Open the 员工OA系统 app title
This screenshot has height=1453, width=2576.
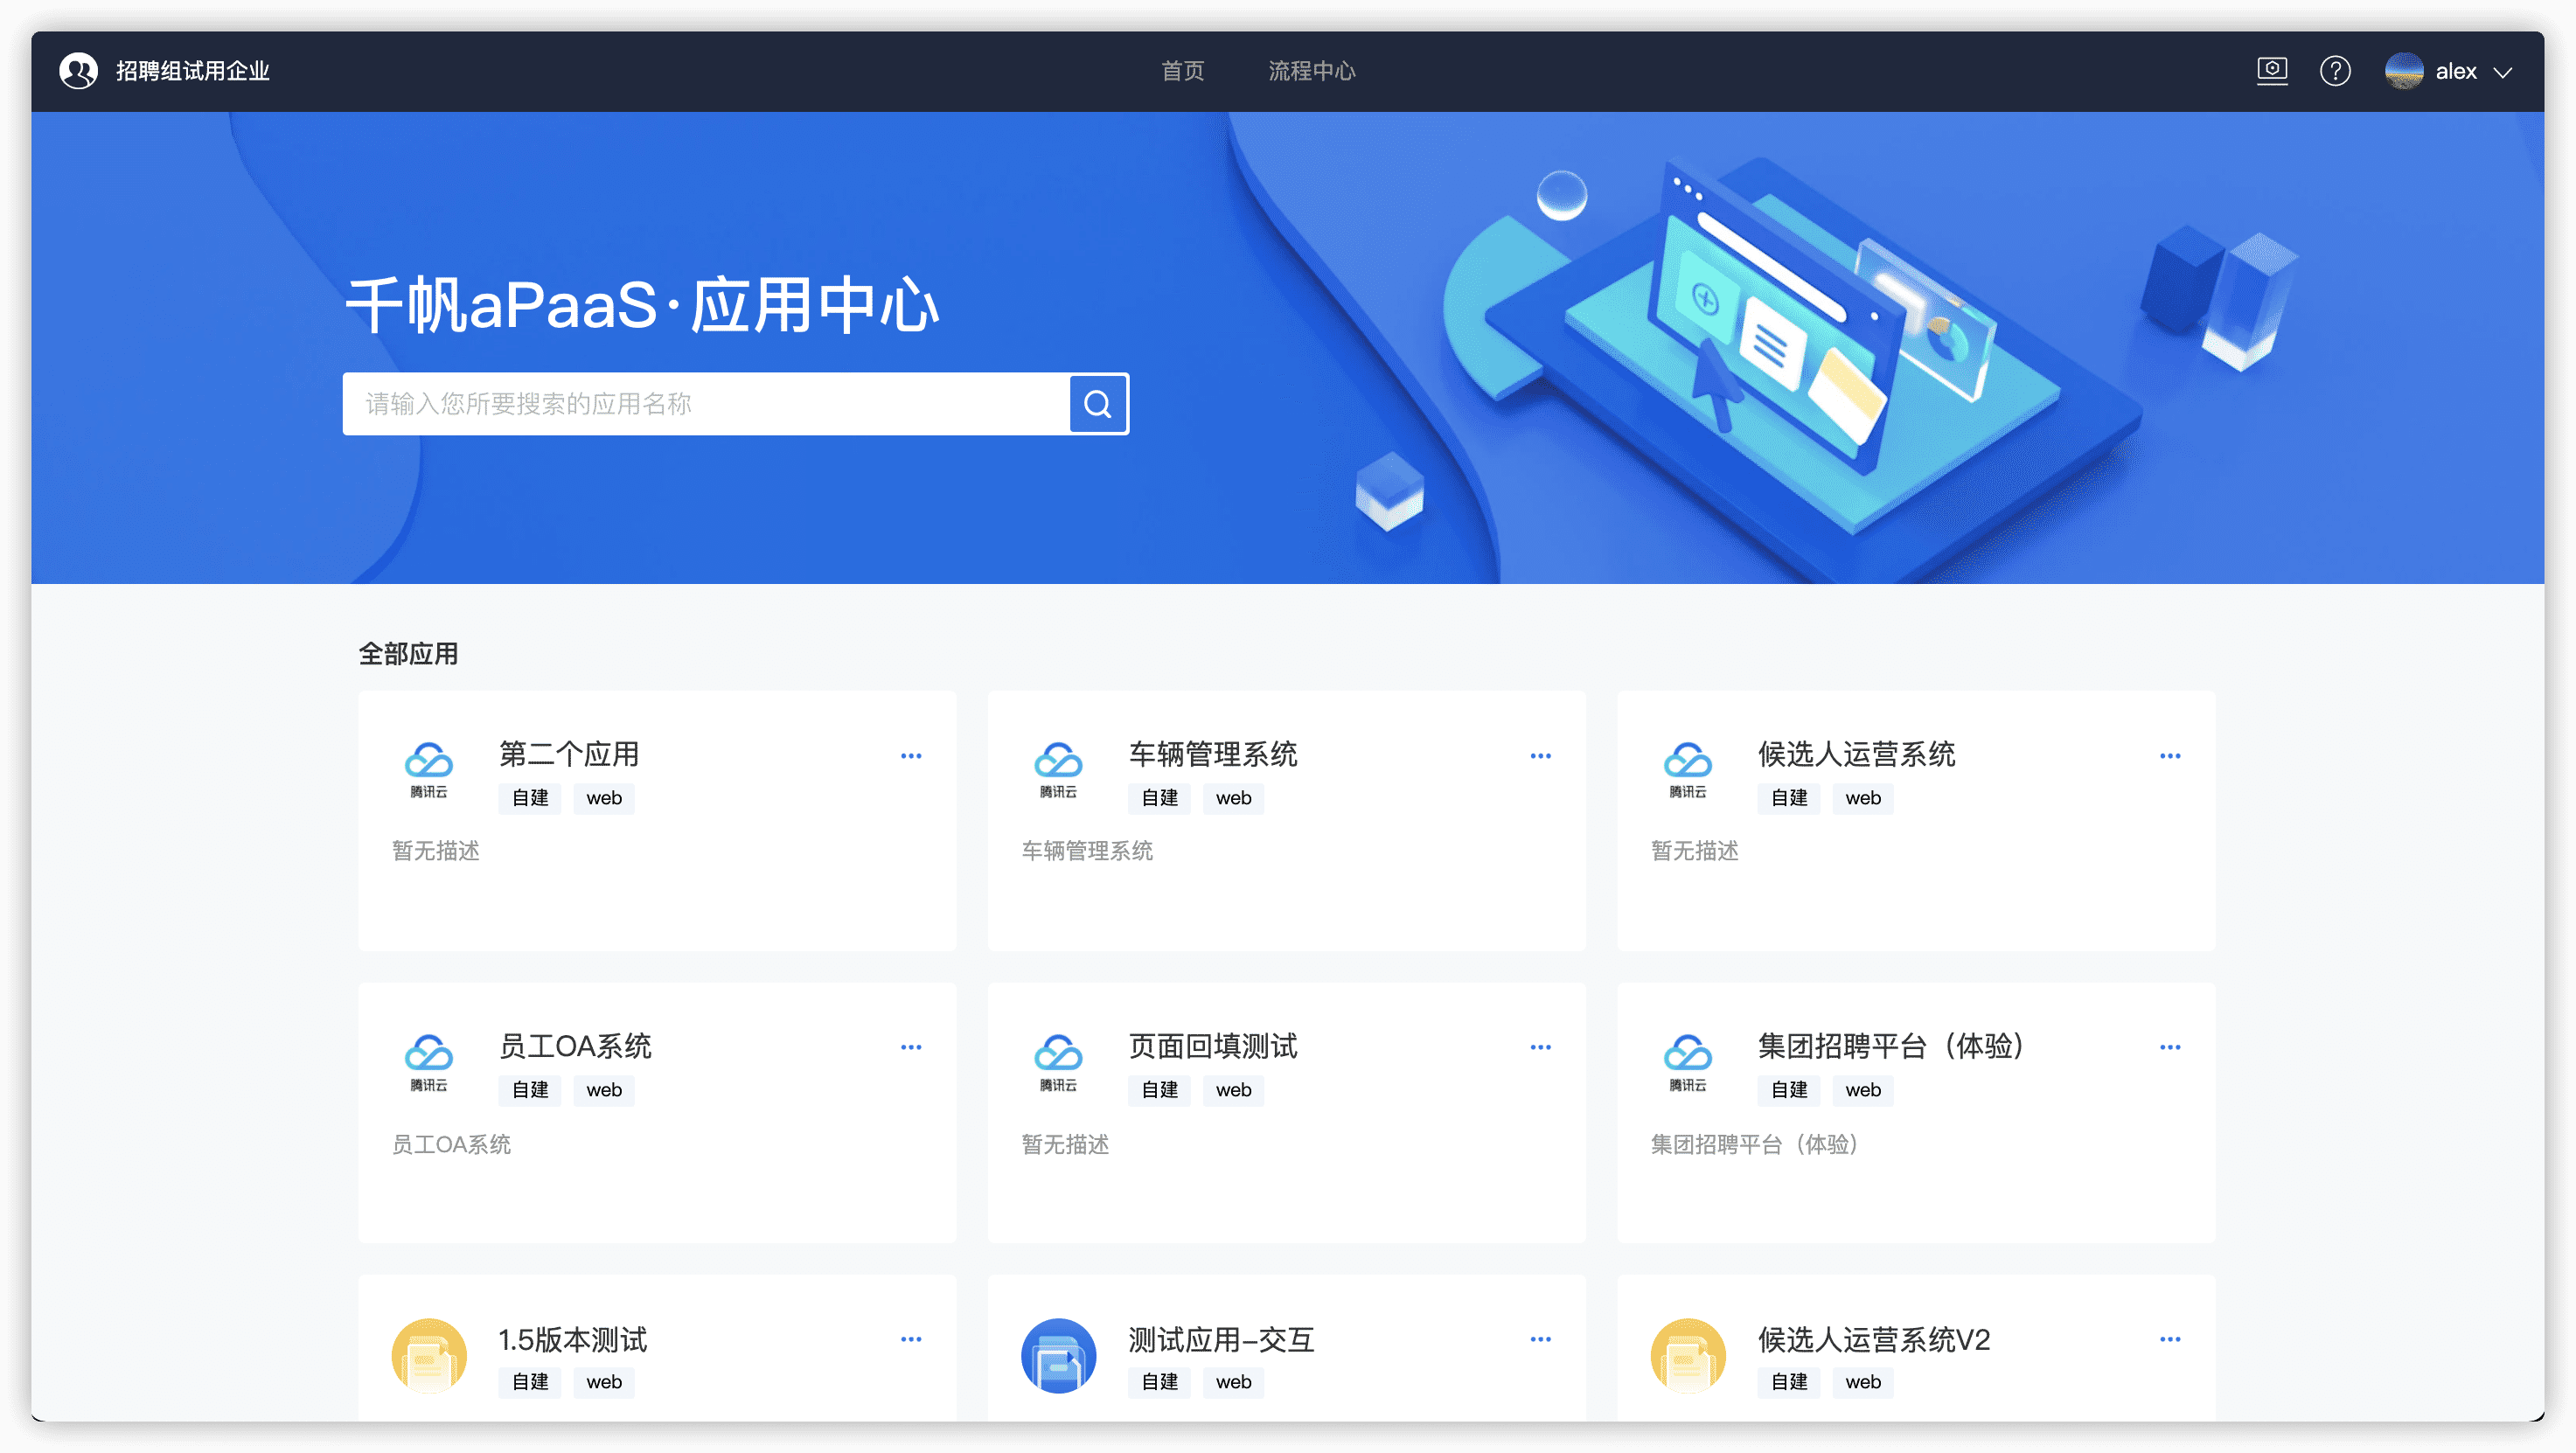point(575,1046)
